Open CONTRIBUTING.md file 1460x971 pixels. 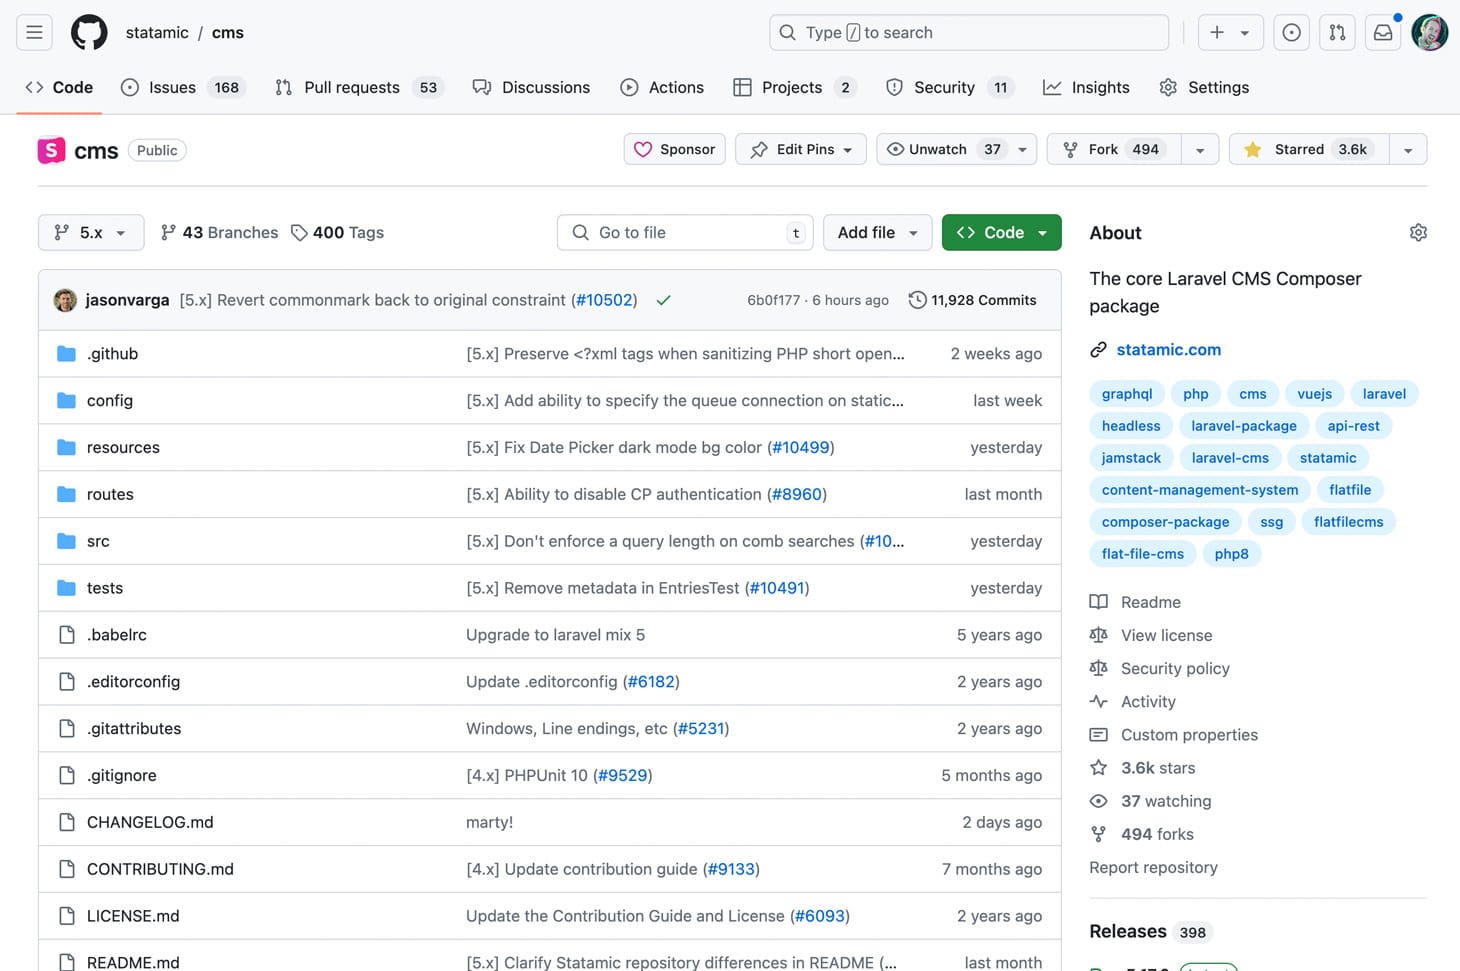pos(160,869)
